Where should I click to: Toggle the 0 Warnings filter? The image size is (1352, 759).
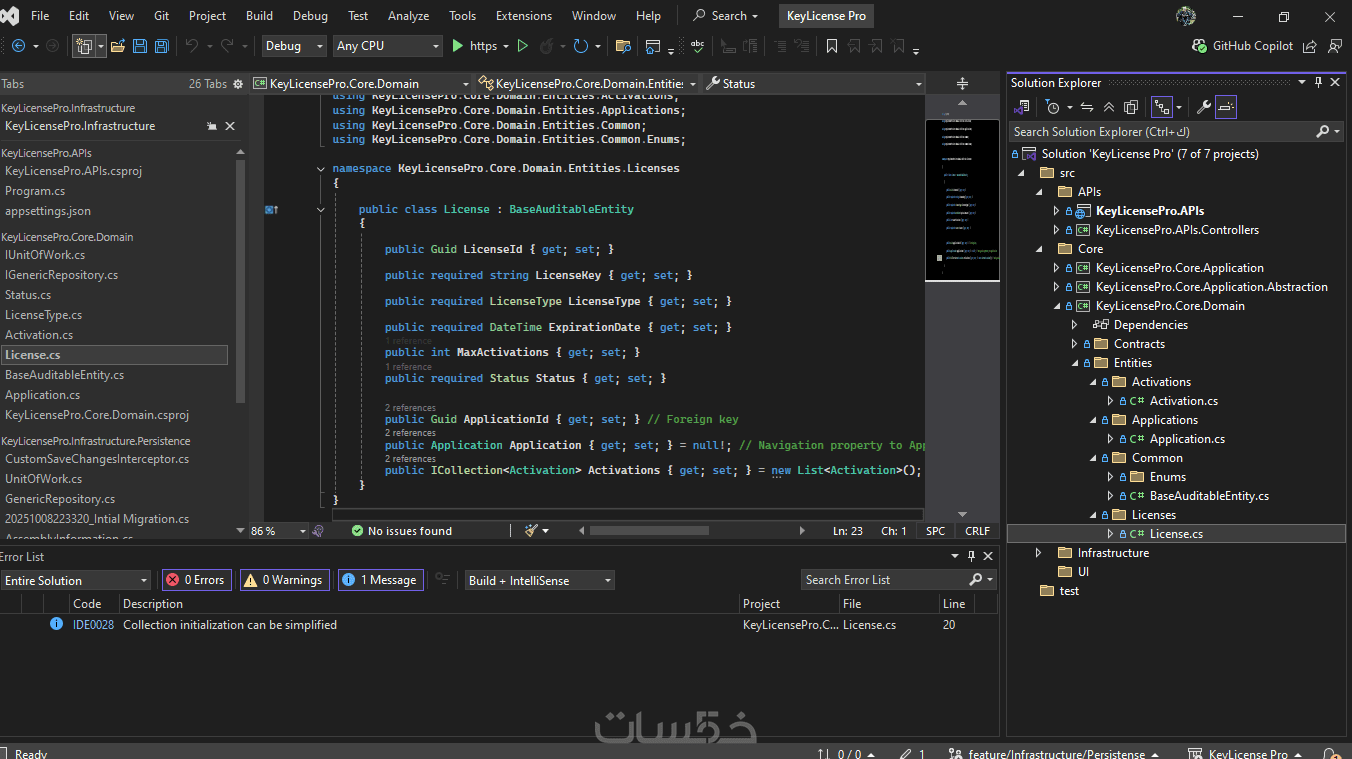(284, 580)
